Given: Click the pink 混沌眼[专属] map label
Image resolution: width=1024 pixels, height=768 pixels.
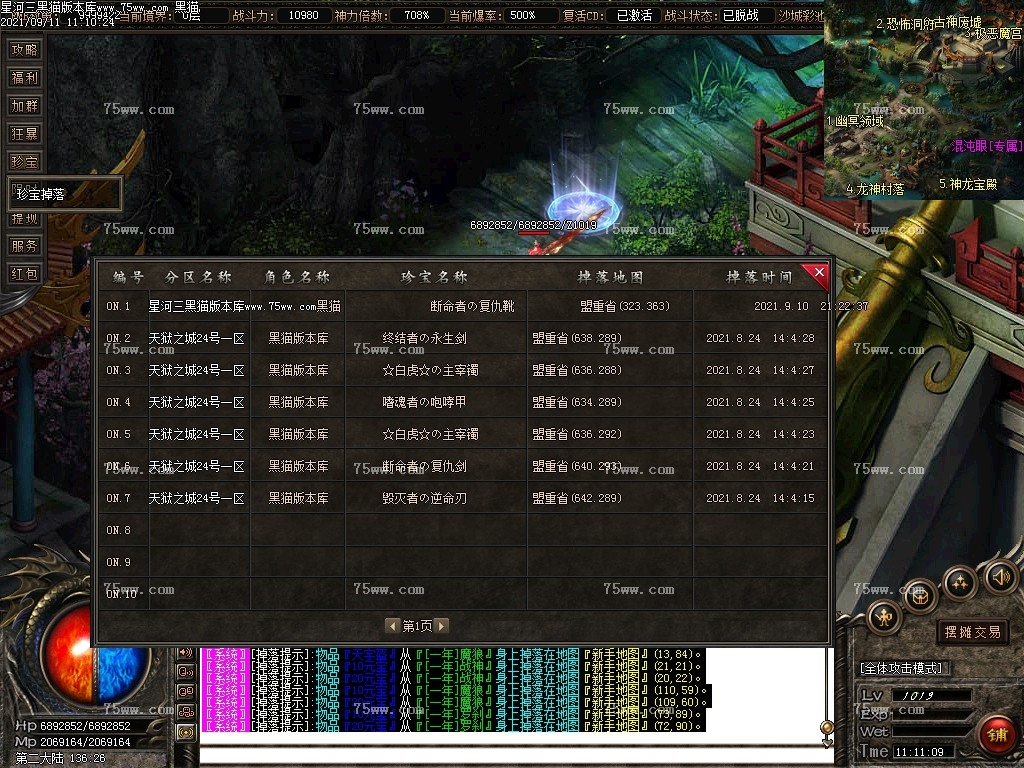Looking at the screenshot, I should click(x=987, y=146).
